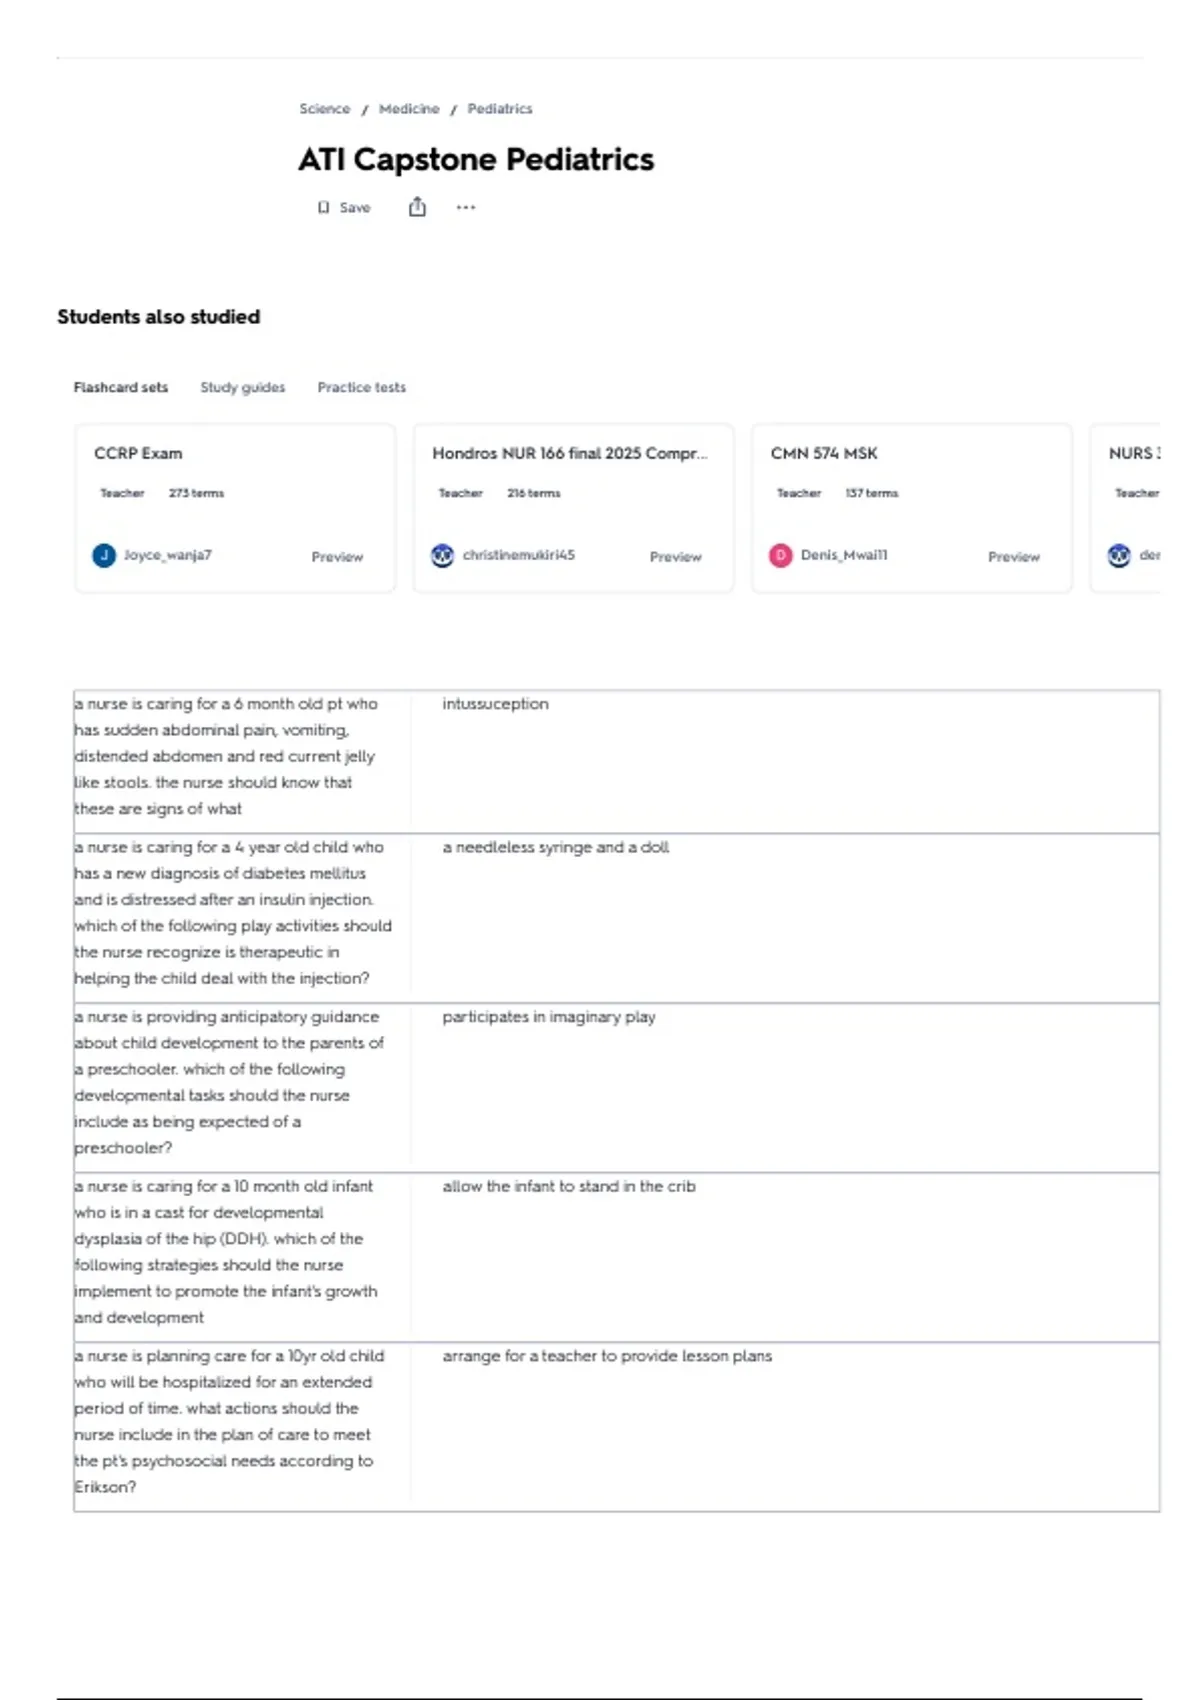1200x1700 pixels.
Task: Select the intussuception flashcard answer
Action: (495, 704)
